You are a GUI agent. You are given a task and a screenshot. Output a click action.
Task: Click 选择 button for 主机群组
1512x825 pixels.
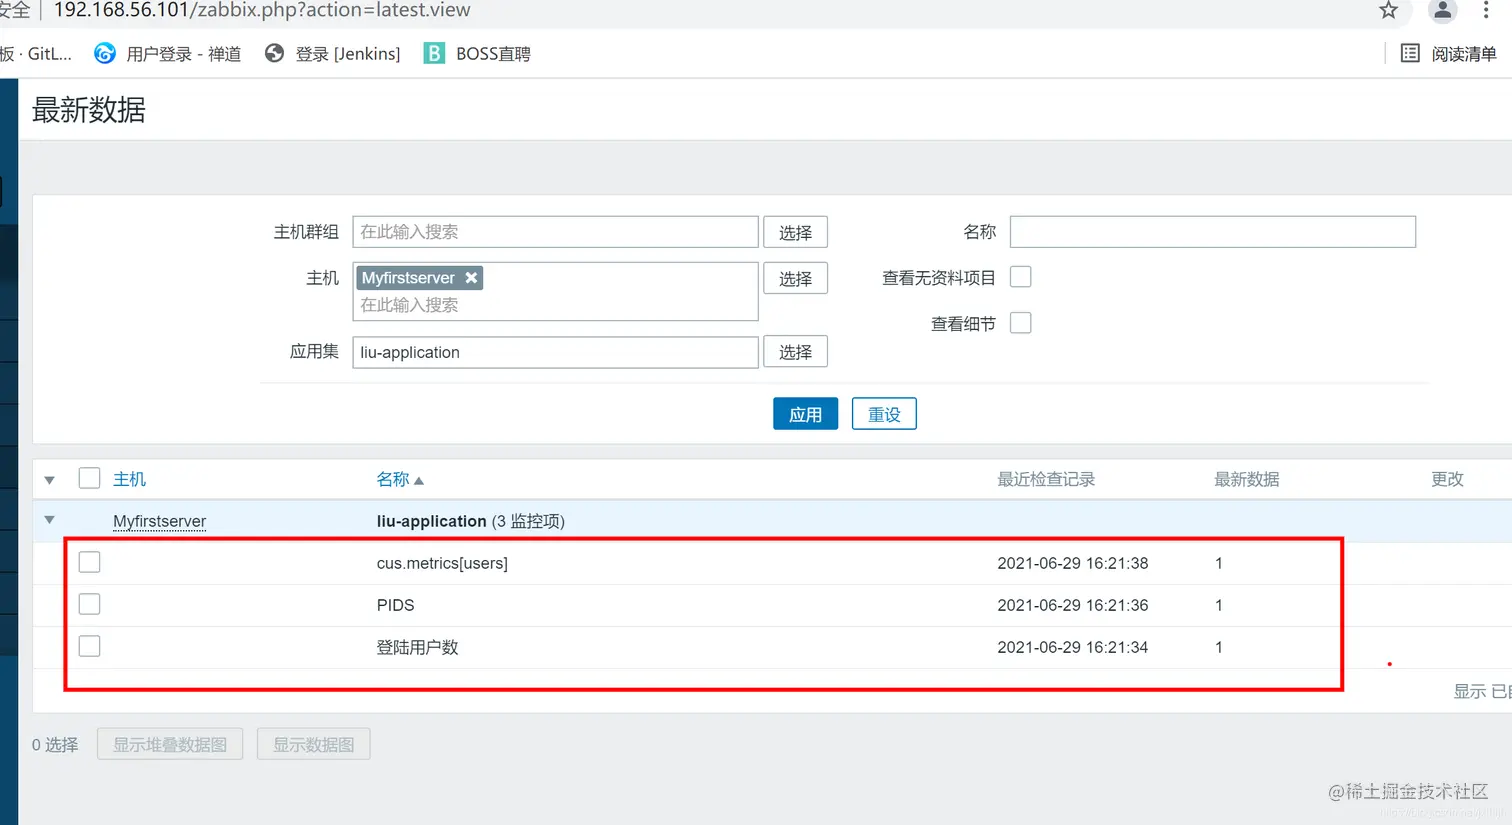[x=795, y=232]
